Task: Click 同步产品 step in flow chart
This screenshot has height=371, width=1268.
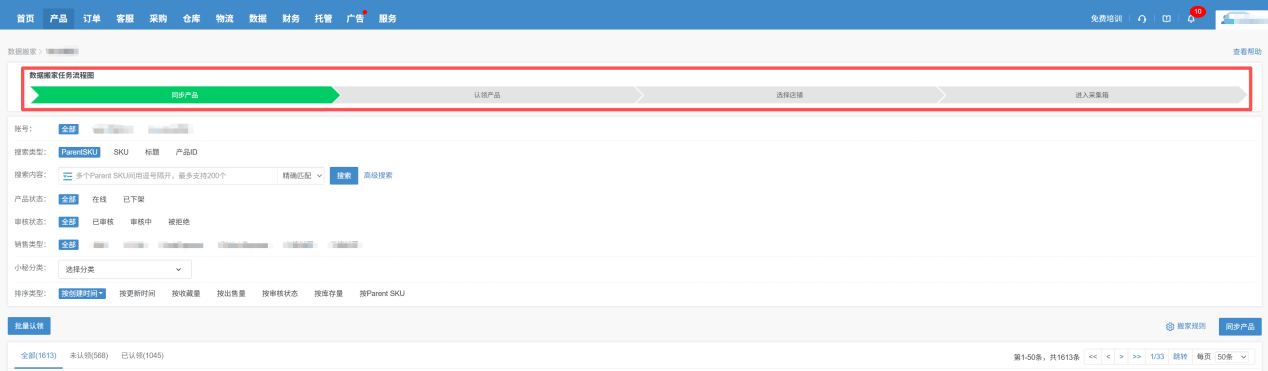Action: point(184,95)
